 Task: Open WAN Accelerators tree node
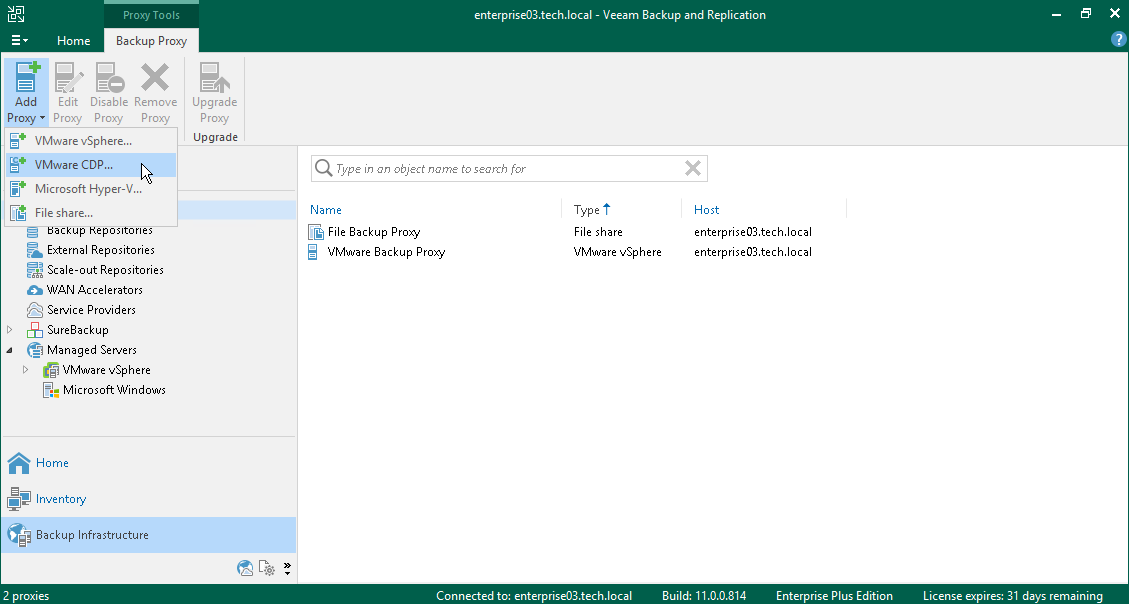(94, 290)
